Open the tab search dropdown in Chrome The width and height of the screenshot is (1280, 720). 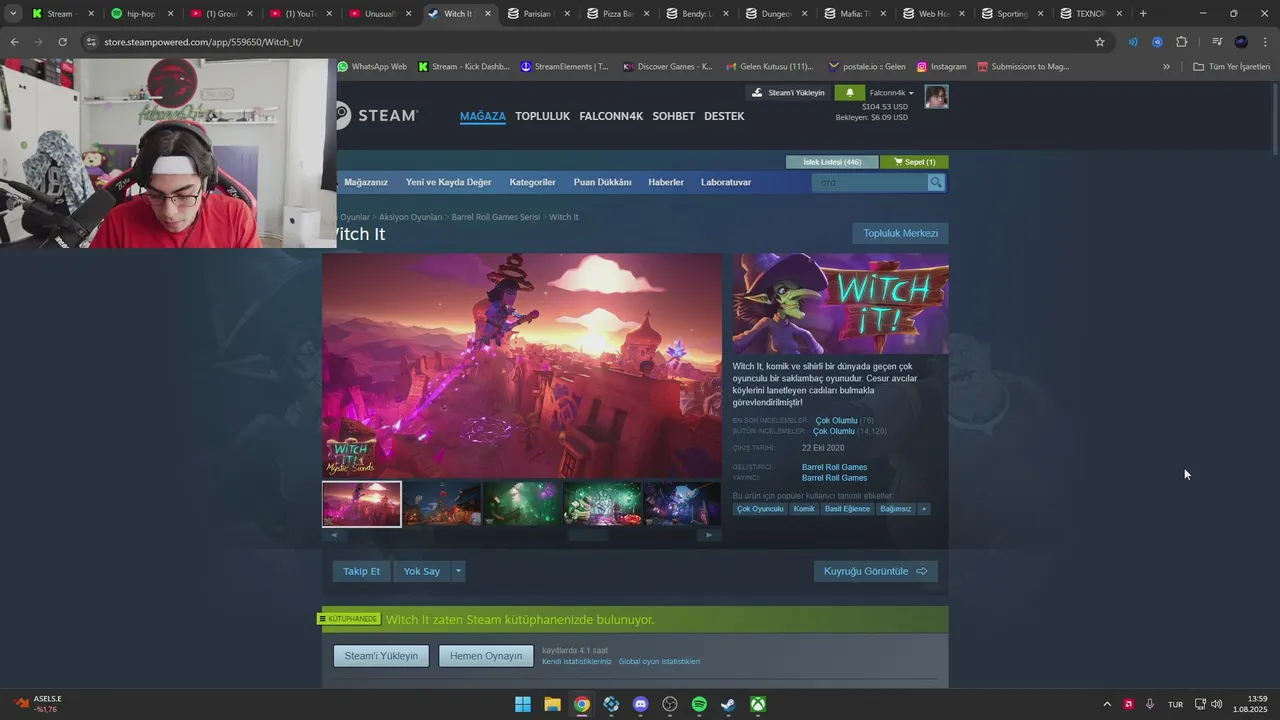pyautogui.click(x=12, y=14)
